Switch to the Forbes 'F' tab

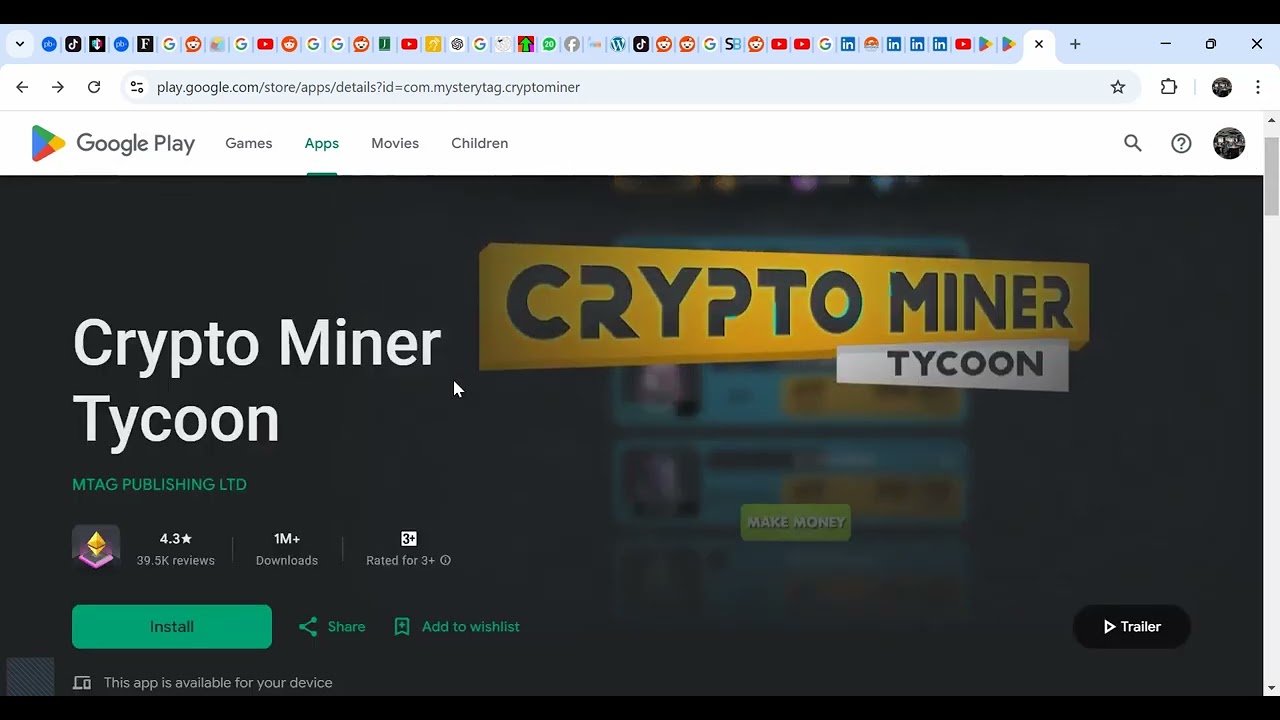(145, 44)
